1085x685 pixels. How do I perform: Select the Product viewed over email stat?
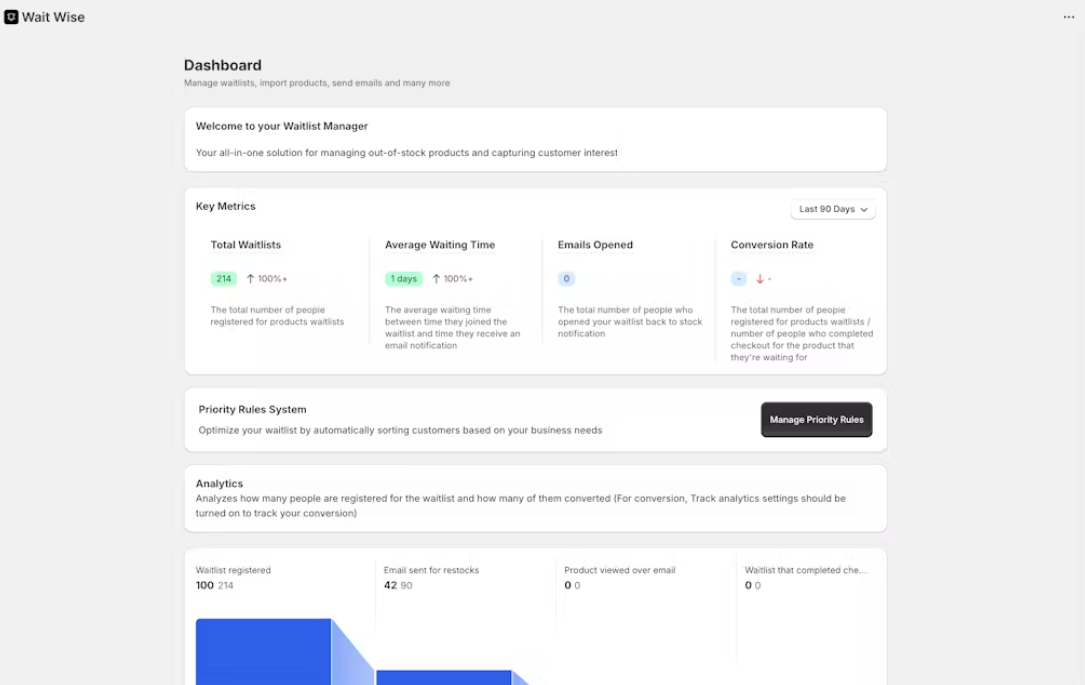[x=619, y=578]
